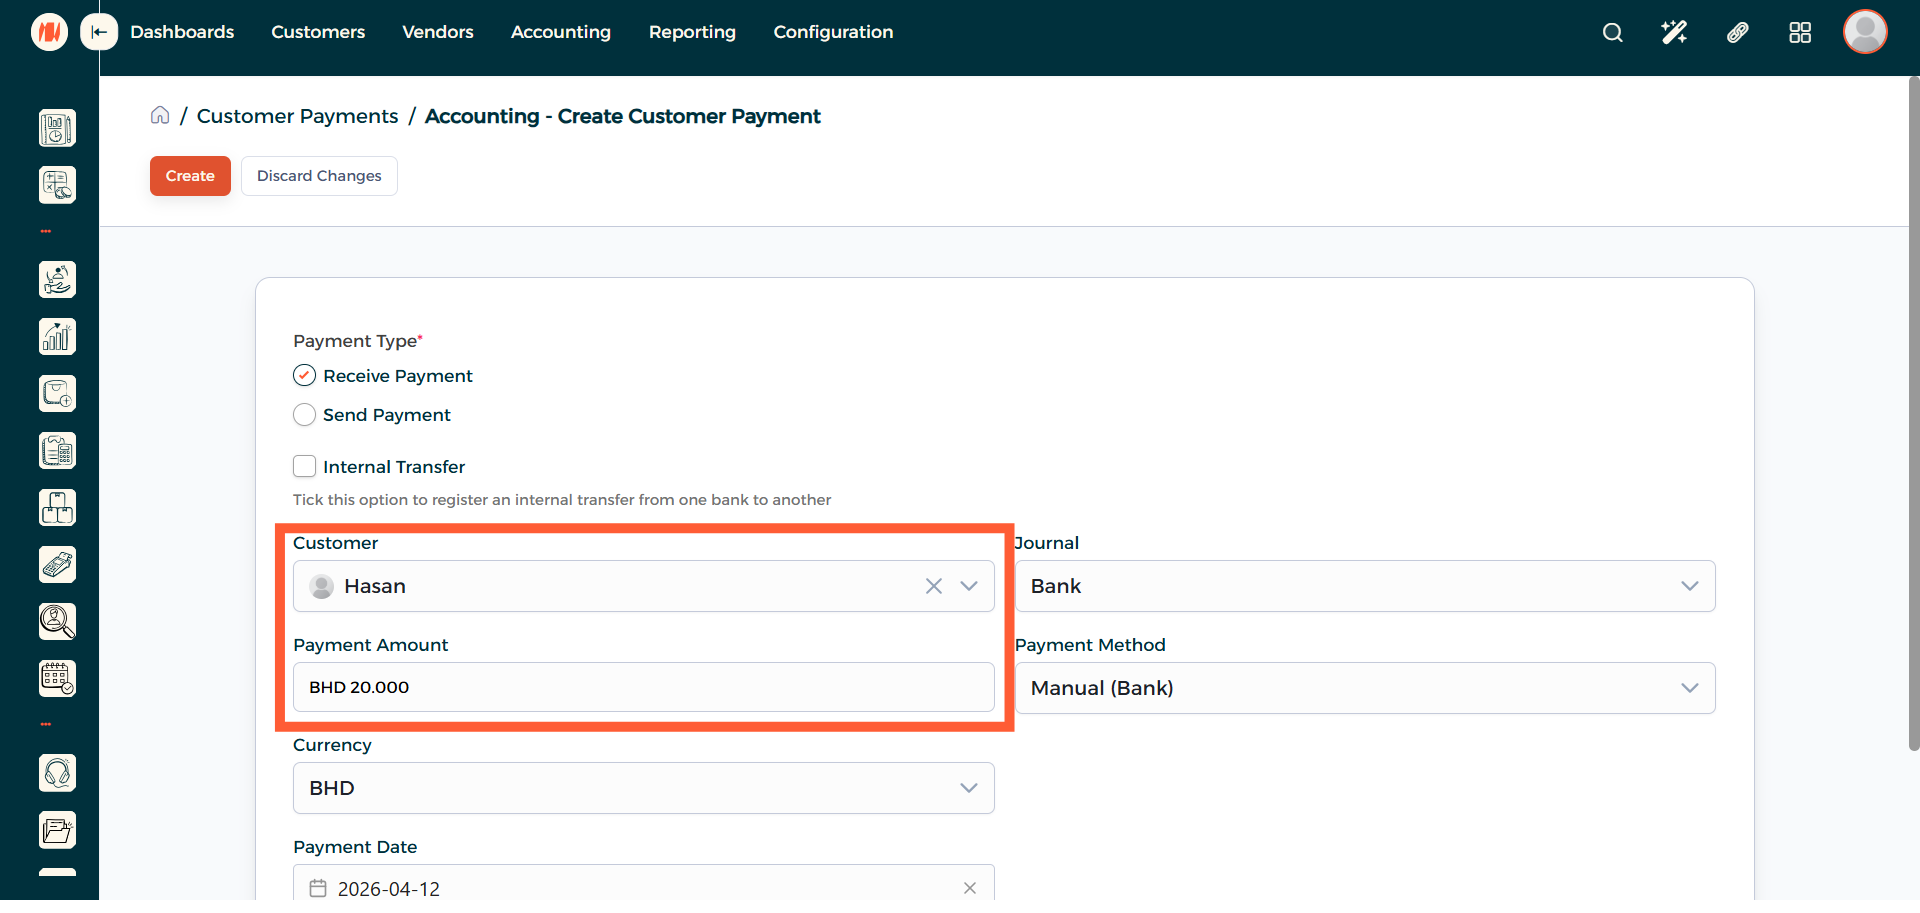
Task: Click the card terminal point-of-sale icon
Action: click(x=57, y=565)
